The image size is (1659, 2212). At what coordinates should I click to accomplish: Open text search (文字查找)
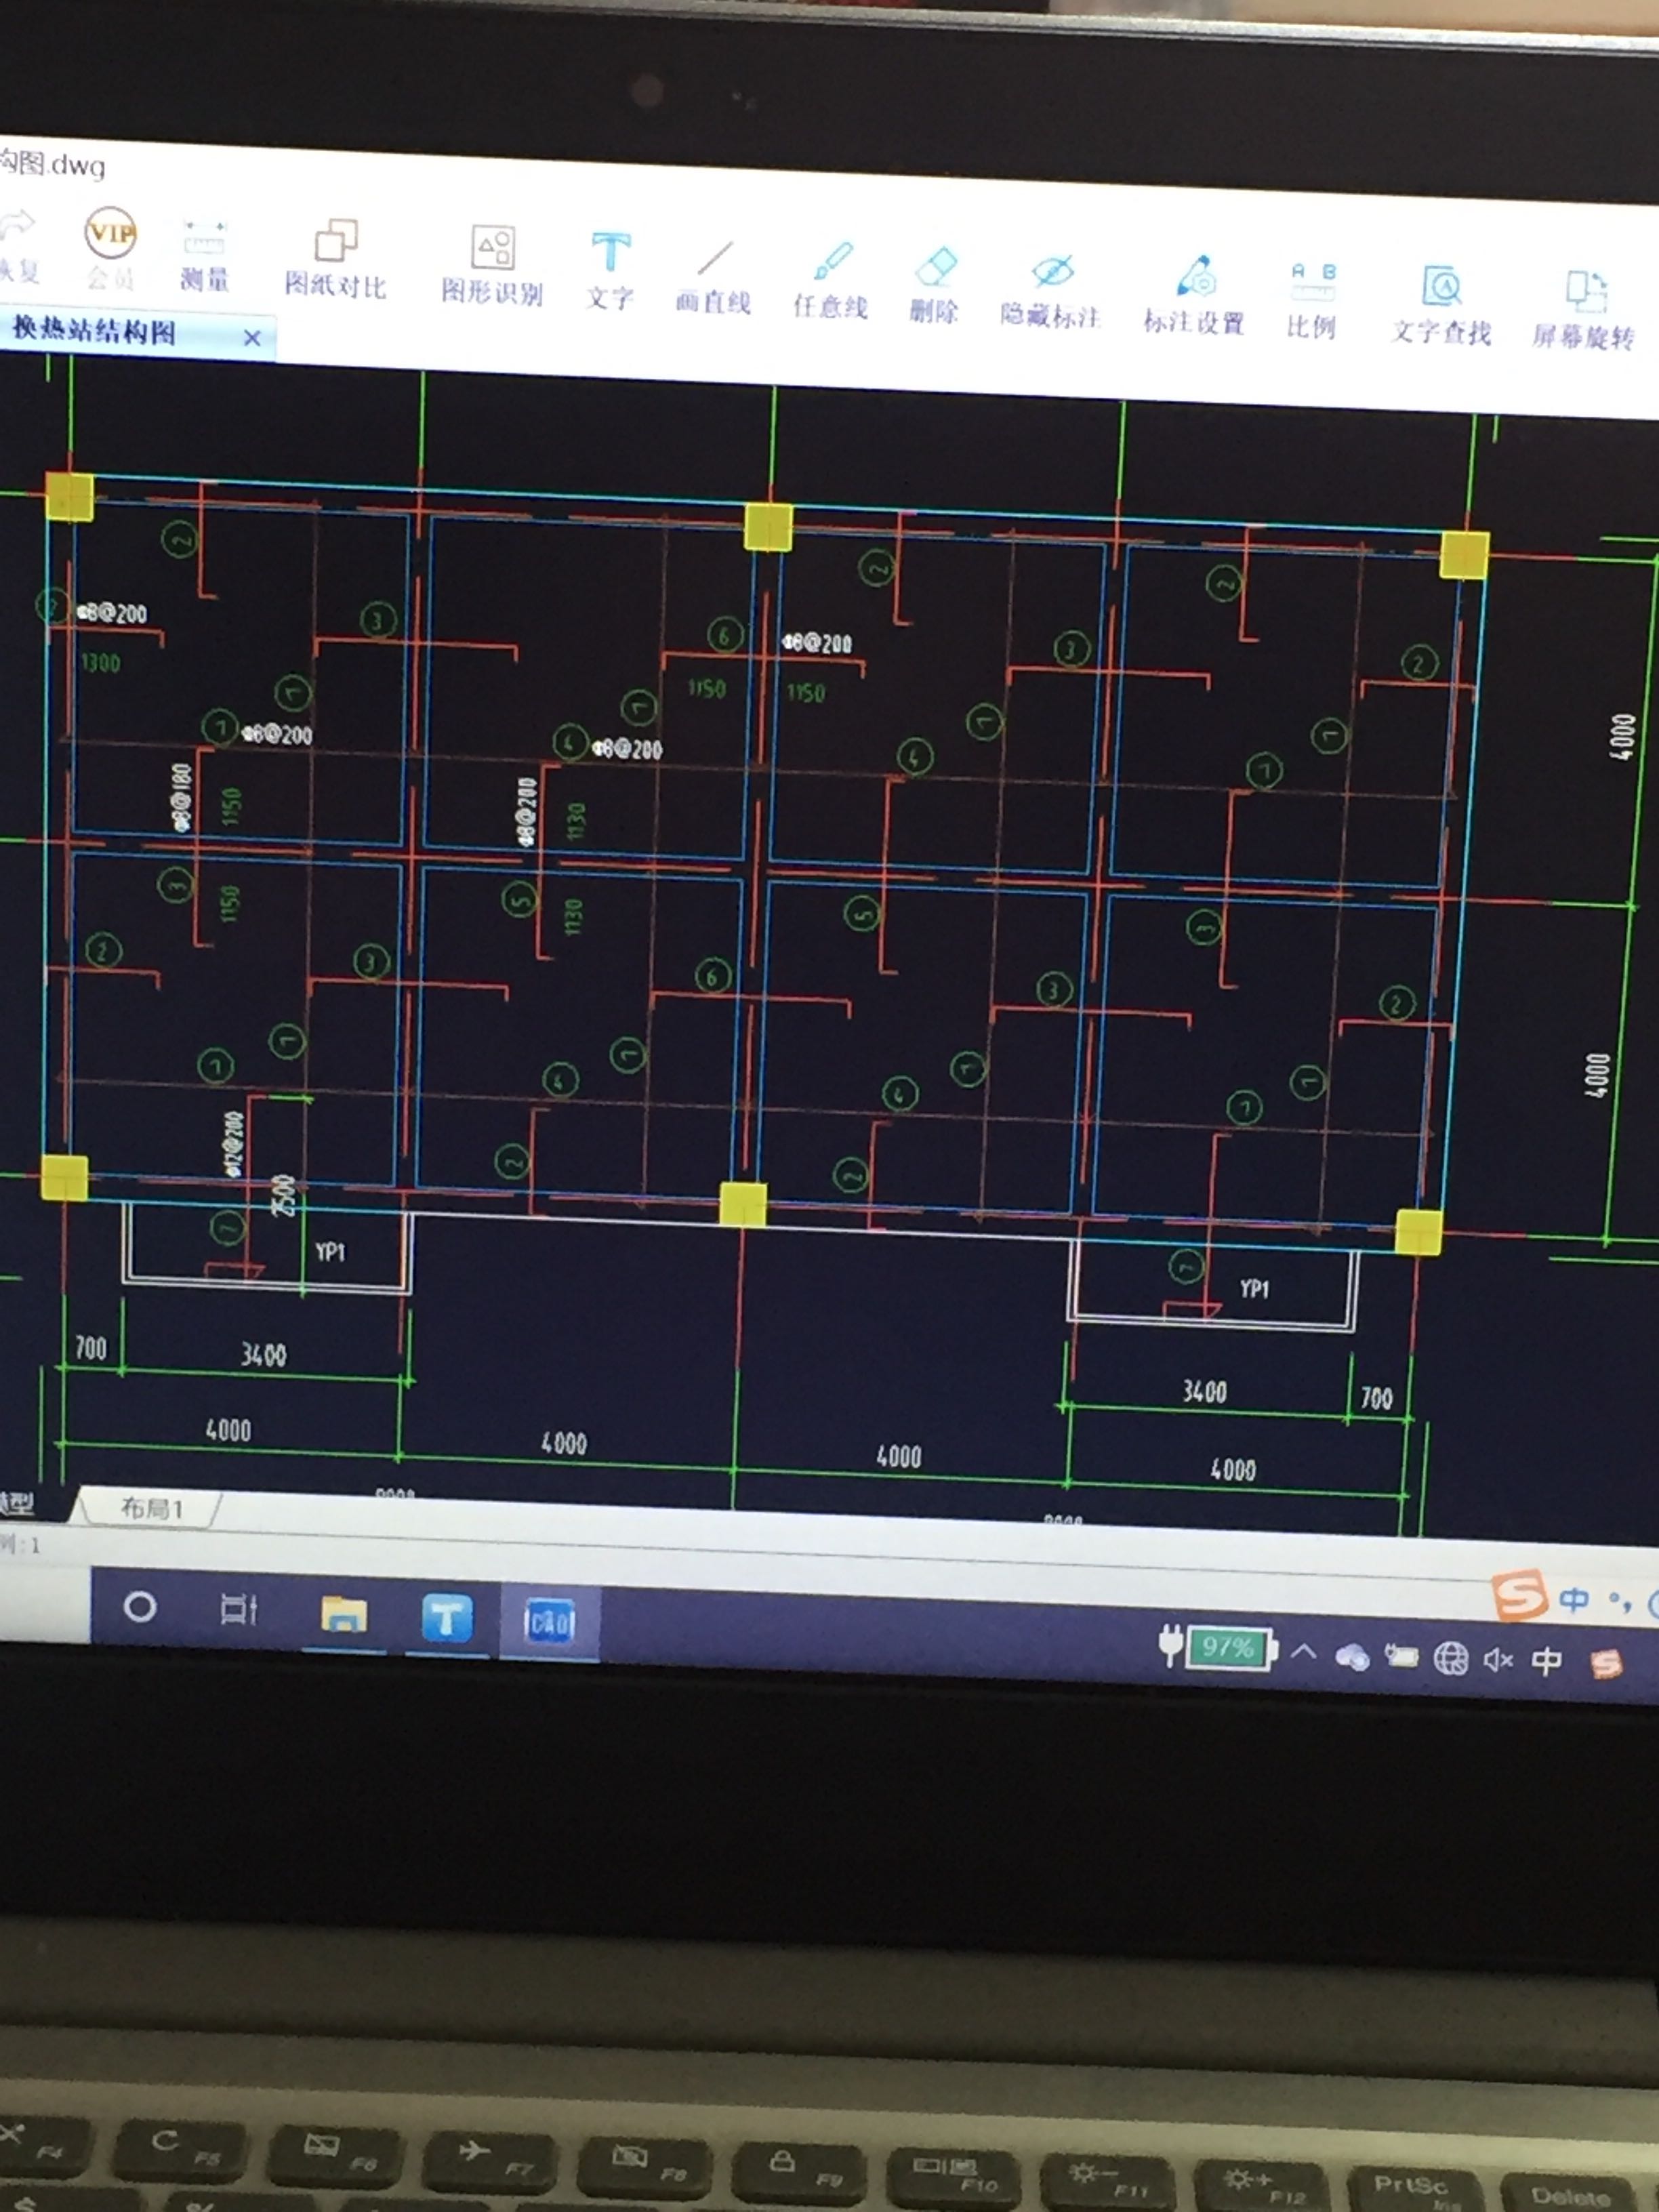pos(1441,287)
